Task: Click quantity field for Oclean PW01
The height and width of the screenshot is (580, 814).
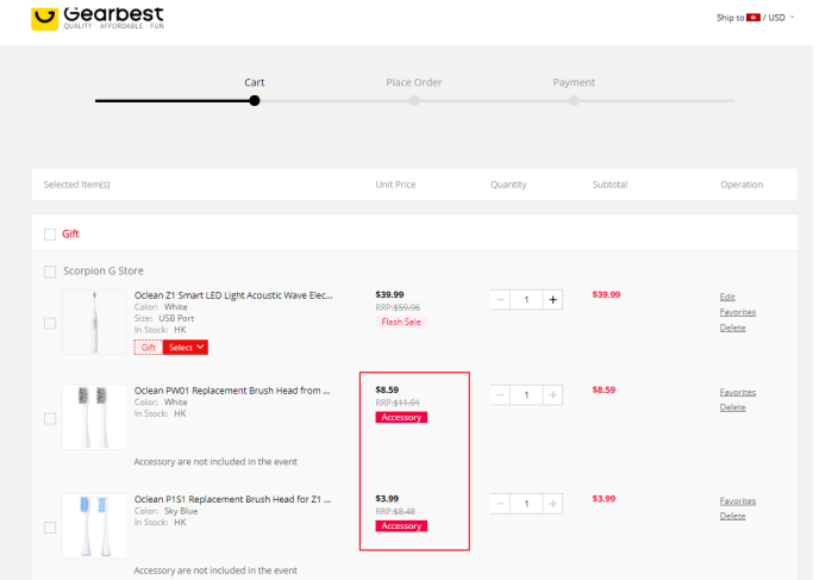Action: click(x=526, y=395)
